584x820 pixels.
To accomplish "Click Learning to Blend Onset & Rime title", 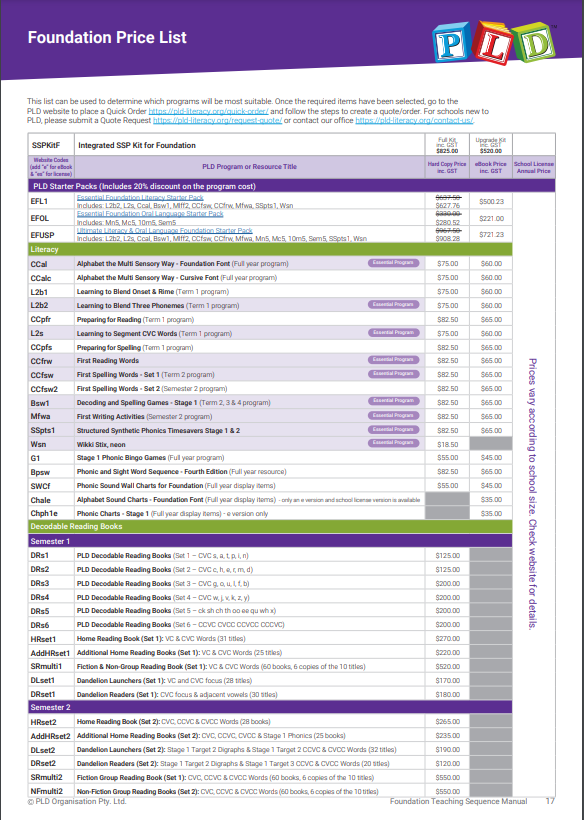I will coord(125,292).
